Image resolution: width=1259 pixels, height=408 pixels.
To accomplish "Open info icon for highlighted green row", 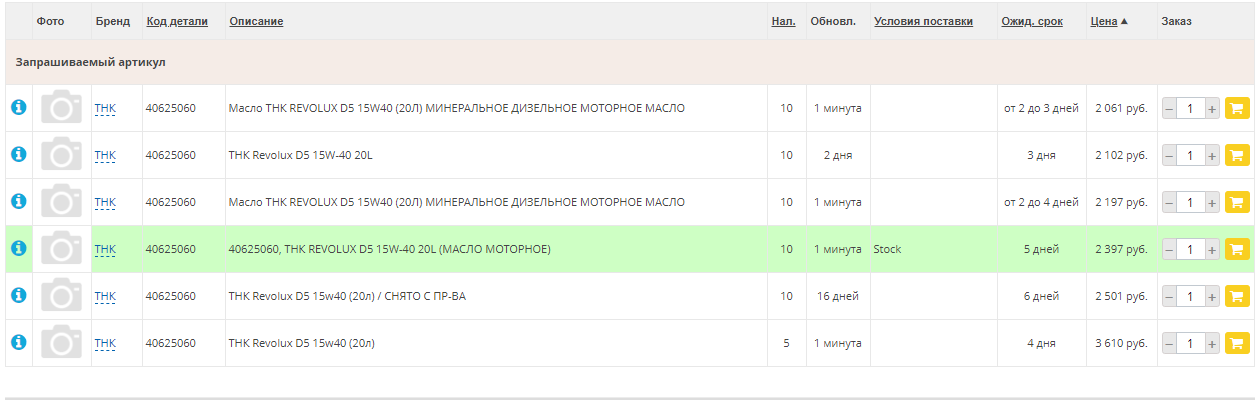I will pyautogui.click(x=18, y=248).
